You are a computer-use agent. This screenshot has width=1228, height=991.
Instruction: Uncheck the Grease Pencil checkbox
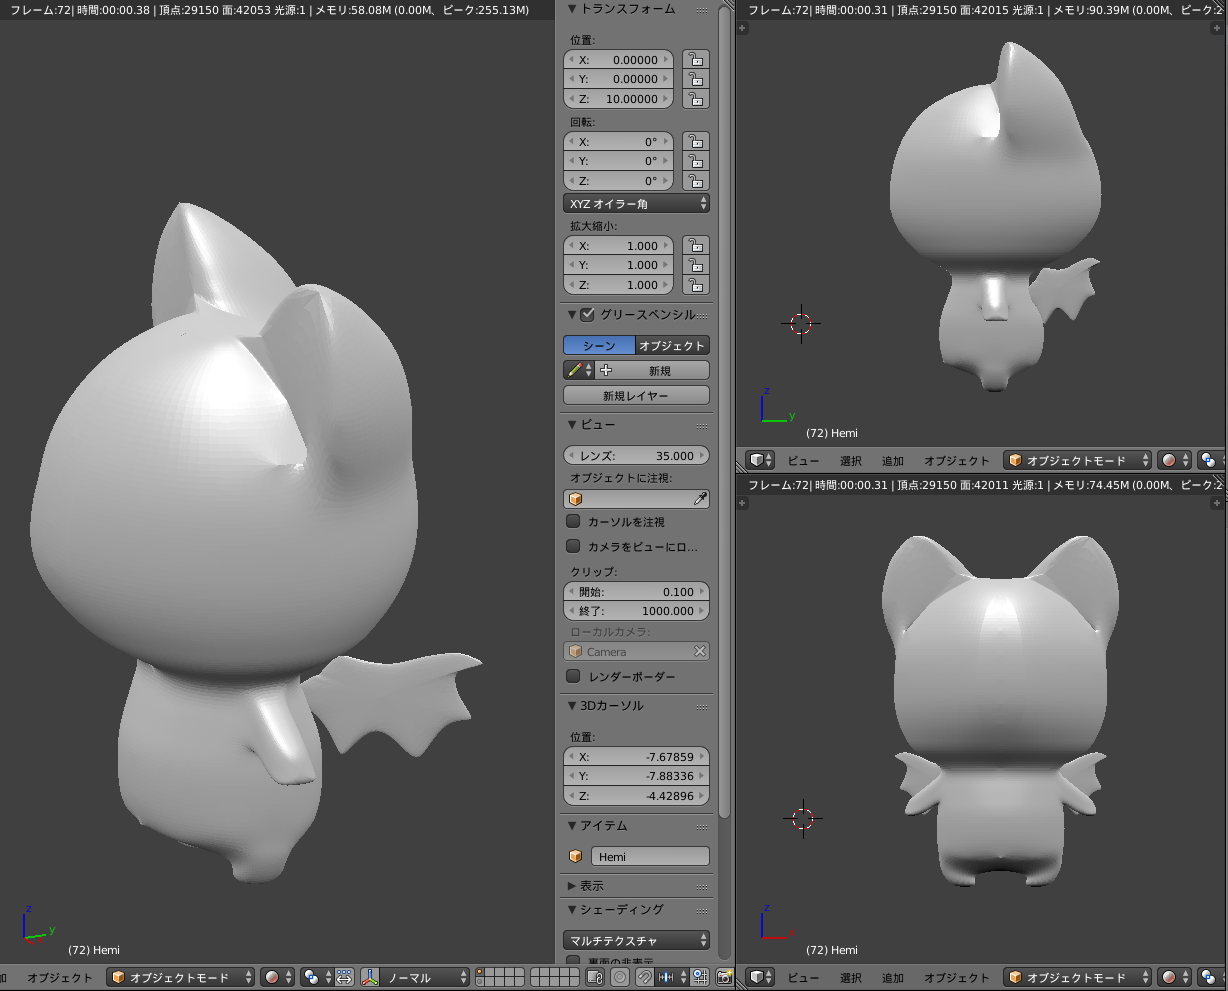587,314
